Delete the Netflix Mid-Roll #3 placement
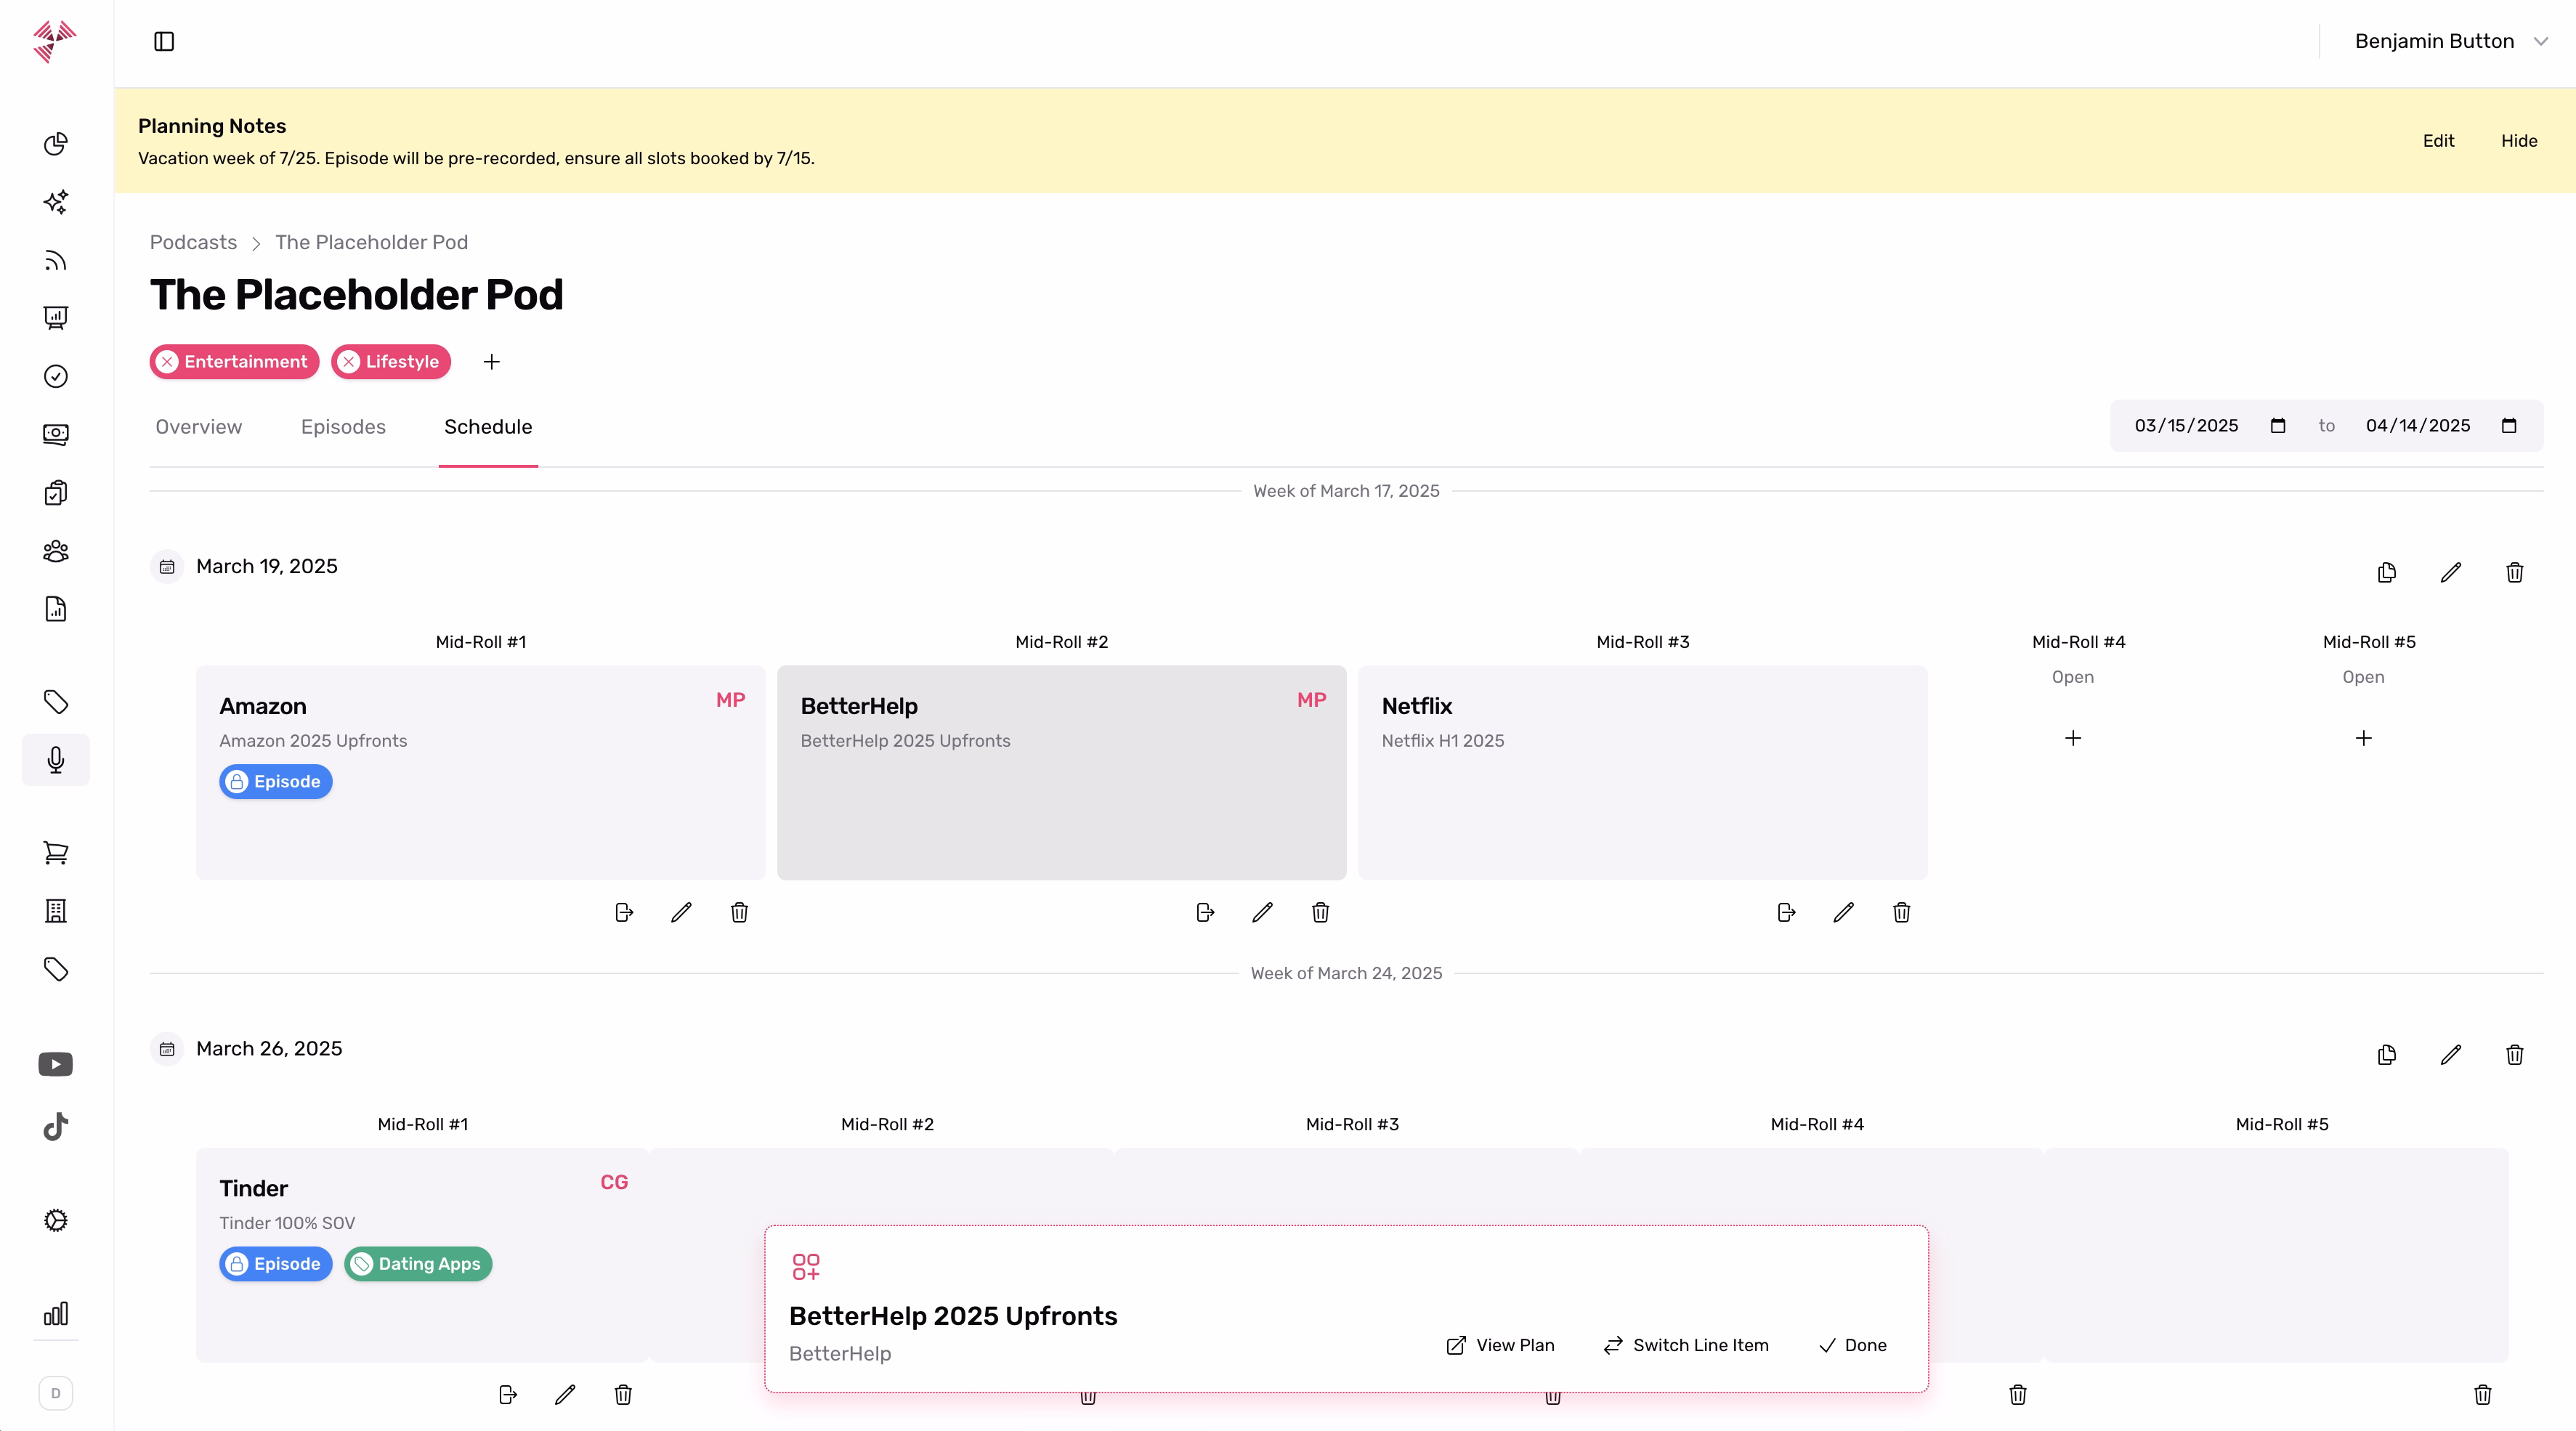The image size is (2576, 1431). tap(1901, 913)
